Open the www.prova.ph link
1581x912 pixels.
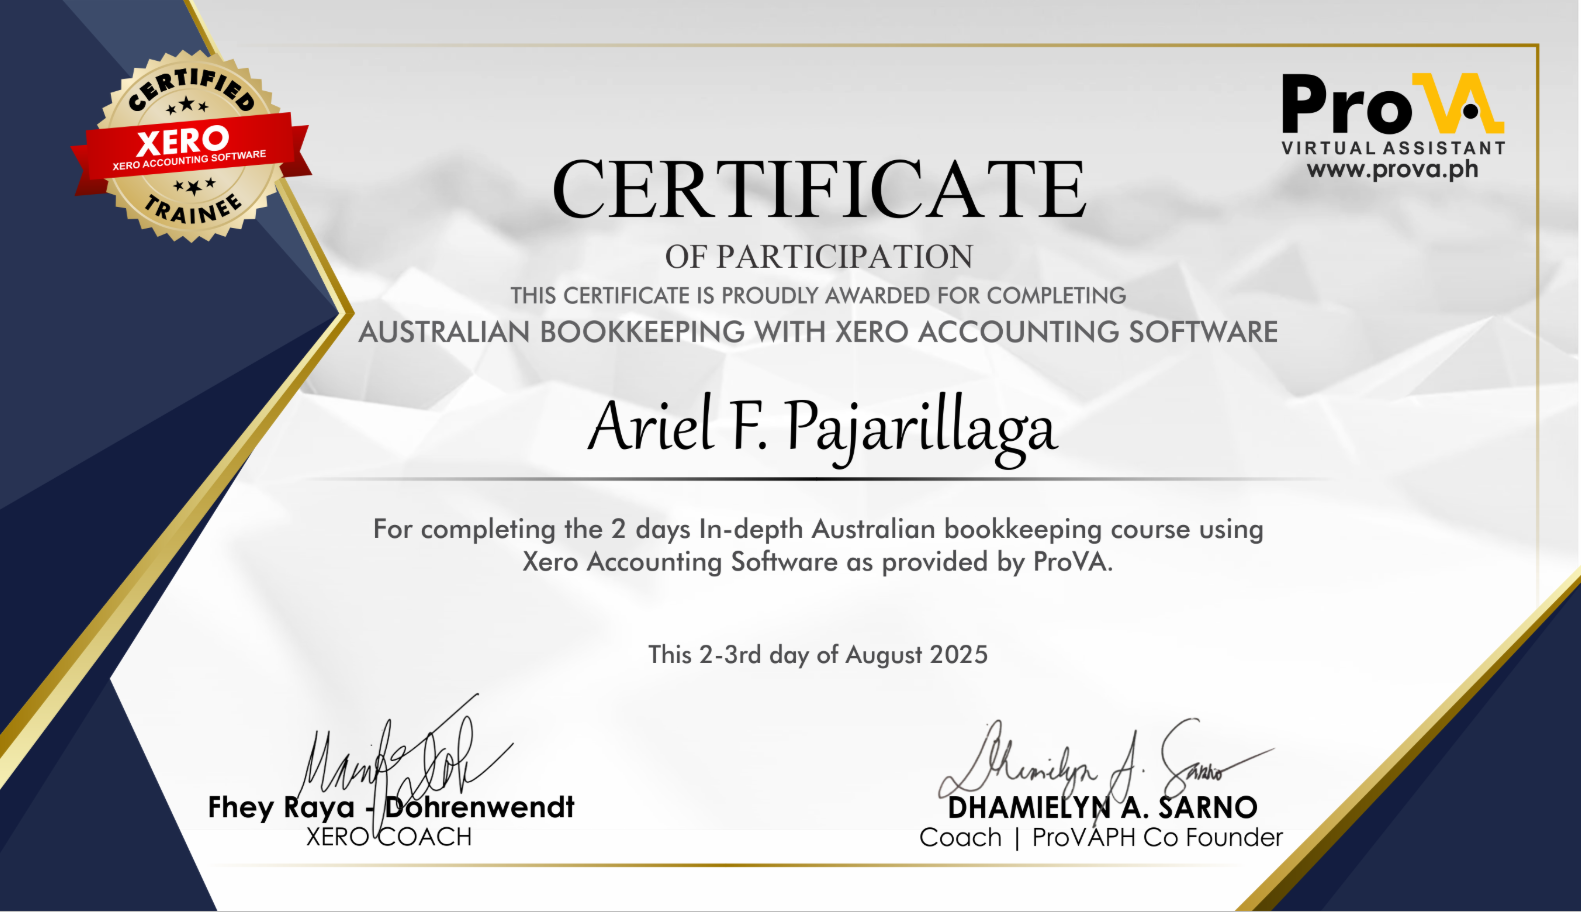(1392, 169)
